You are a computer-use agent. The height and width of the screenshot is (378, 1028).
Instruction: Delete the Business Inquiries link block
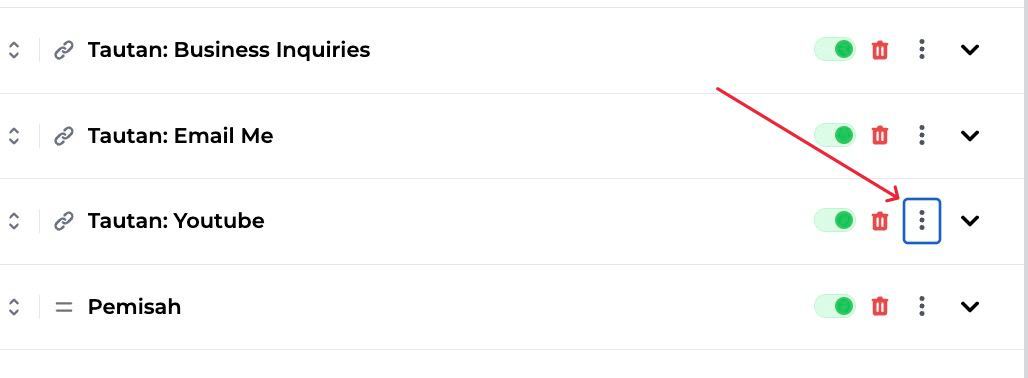tap(880, 50)
